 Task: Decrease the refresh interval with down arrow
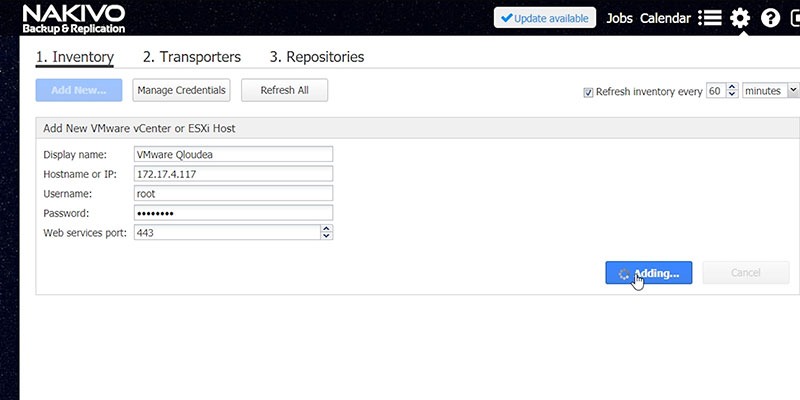point(732,94)
